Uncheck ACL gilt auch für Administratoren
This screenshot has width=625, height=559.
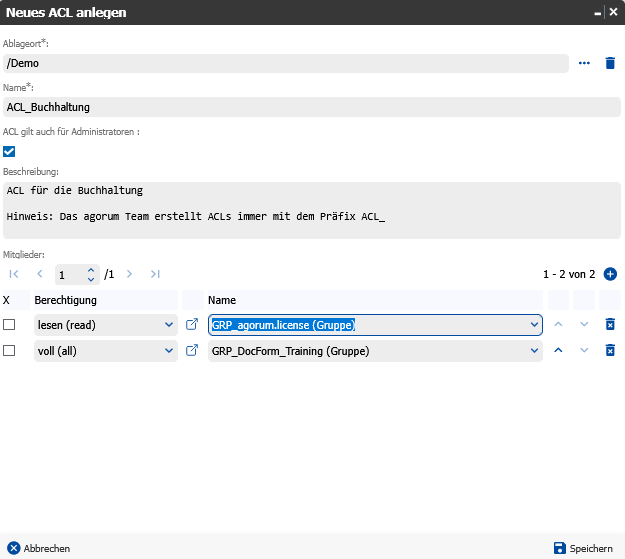click(x=9, y=152)
